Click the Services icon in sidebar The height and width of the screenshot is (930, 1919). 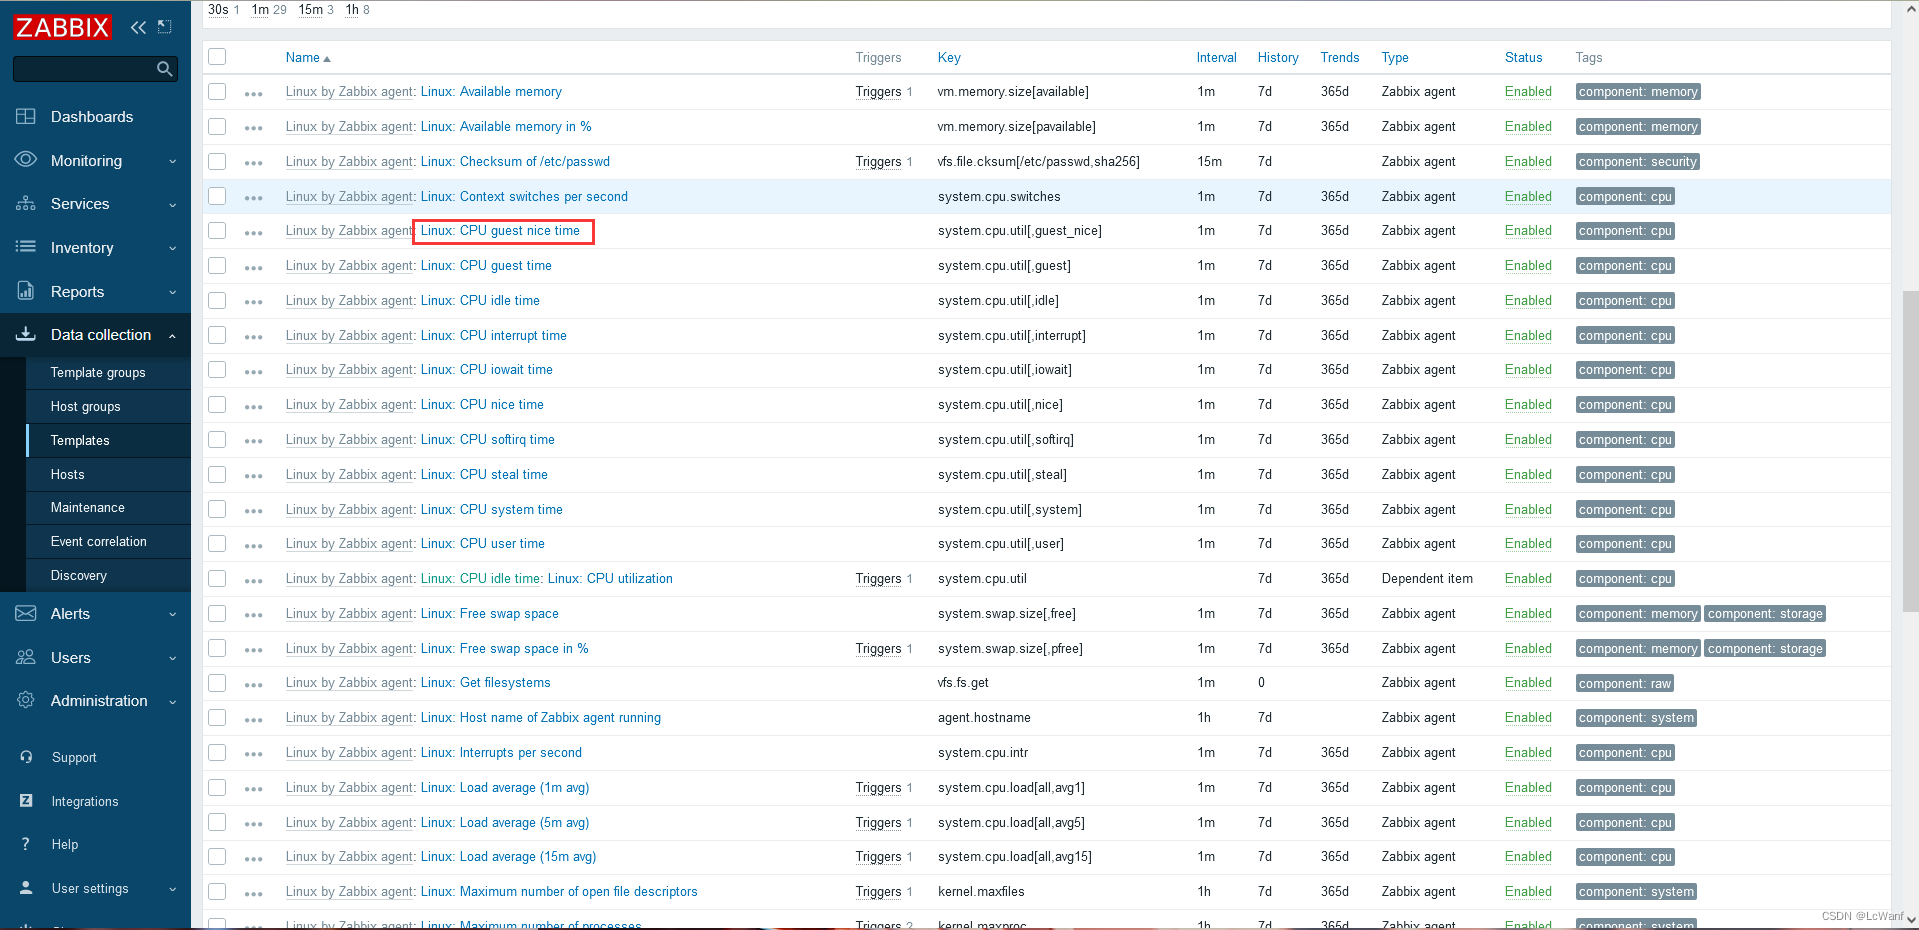point(26,204)
